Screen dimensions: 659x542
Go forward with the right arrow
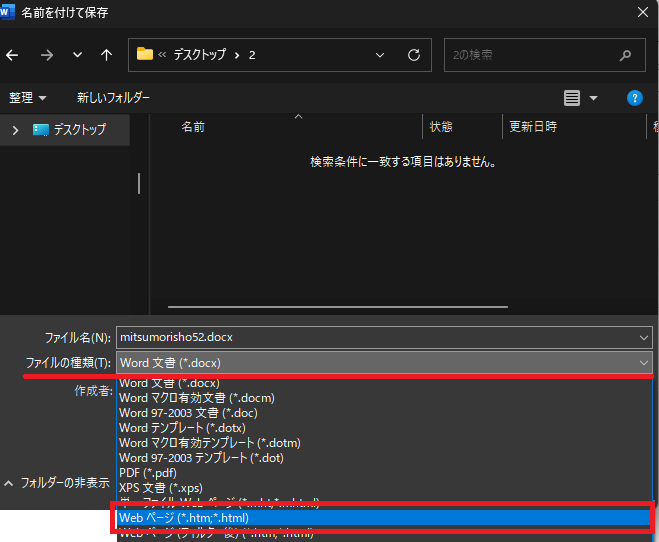[x=47, y=55]
